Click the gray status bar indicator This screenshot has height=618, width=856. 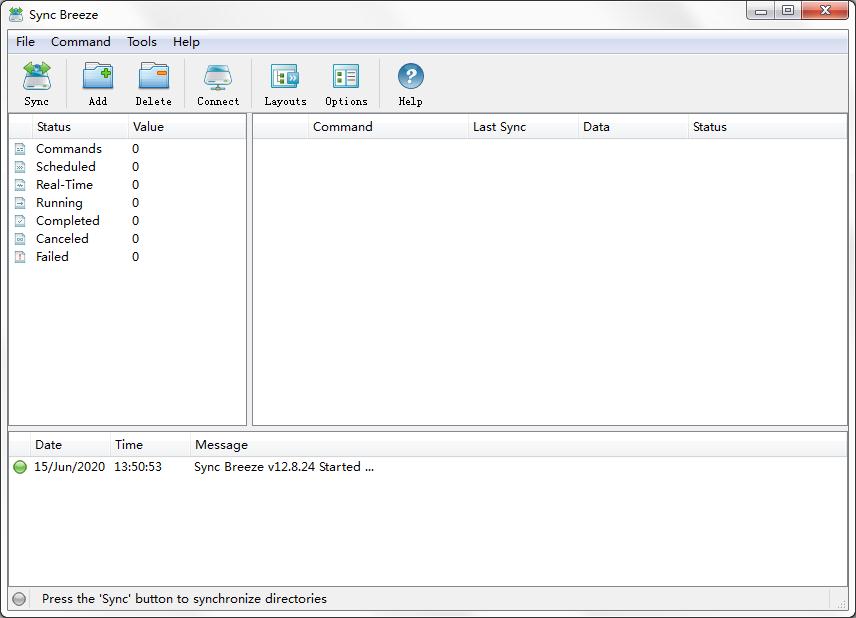[19, 599]
